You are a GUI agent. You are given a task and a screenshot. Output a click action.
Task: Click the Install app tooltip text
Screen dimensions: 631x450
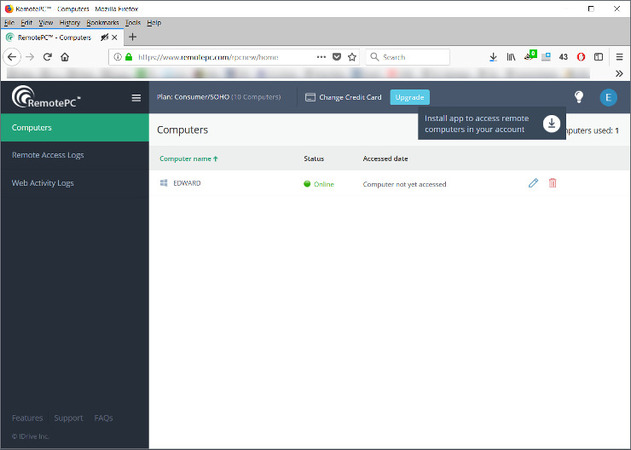[476, 124]
